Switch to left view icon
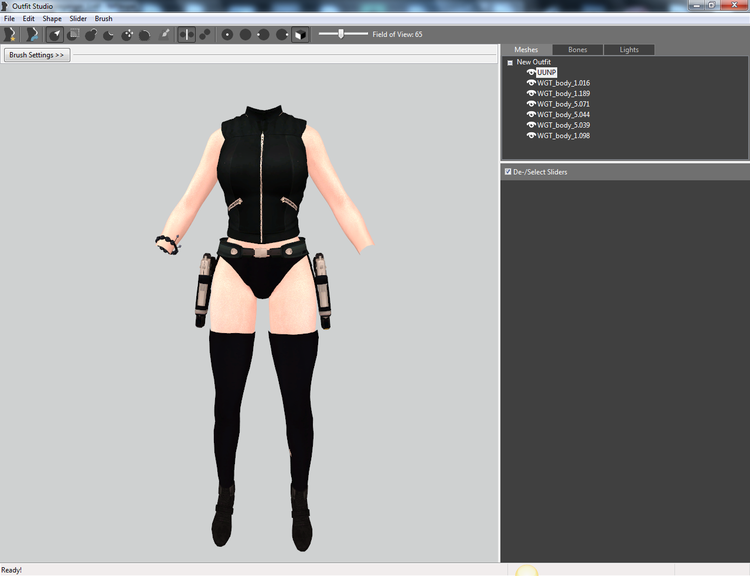The width and height of the screenshot is (750, 576). pyautogui.click(x=264, y=34)
